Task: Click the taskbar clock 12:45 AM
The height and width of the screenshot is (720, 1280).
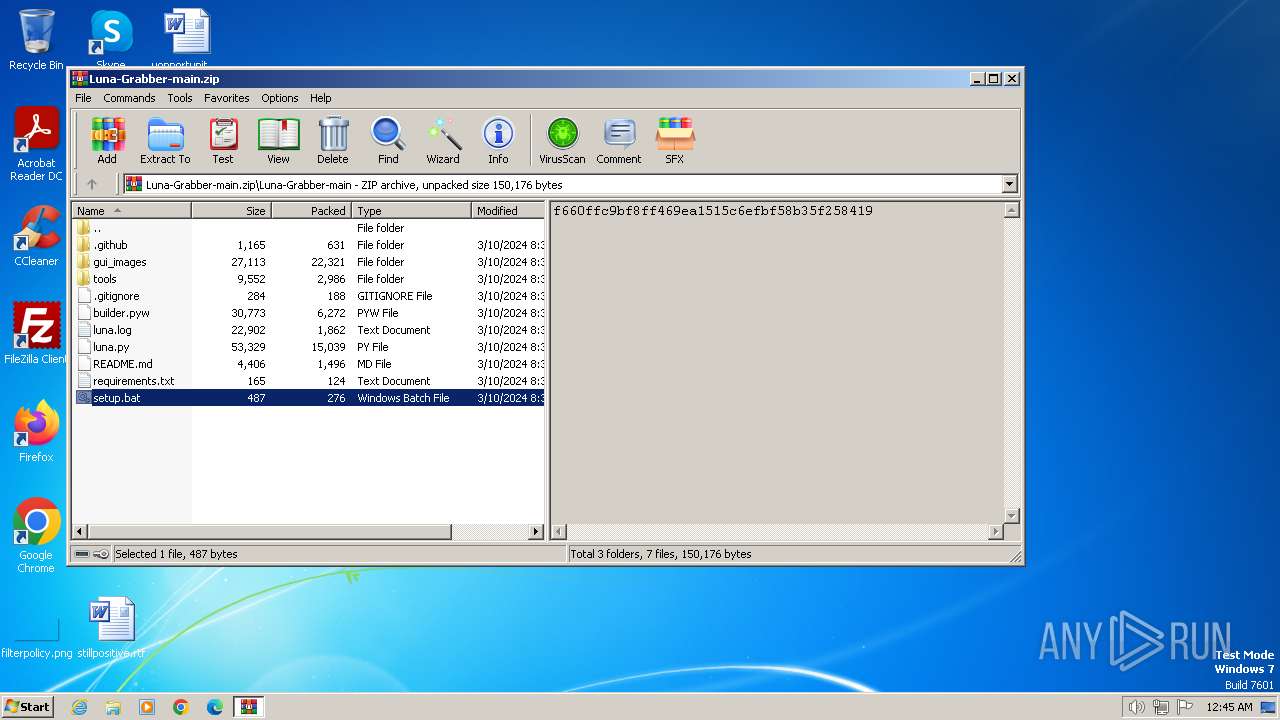Action: [1229, 707]
